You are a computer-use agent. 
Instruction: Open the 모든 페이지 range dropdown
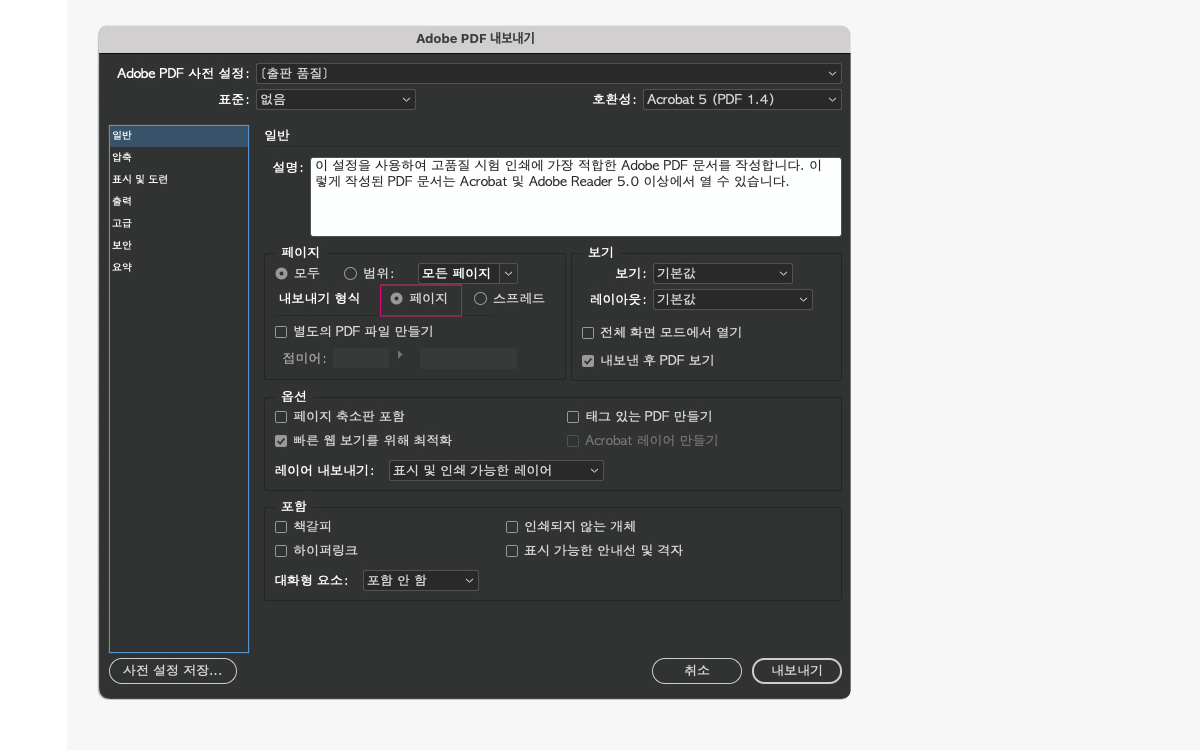coord(465,273)
